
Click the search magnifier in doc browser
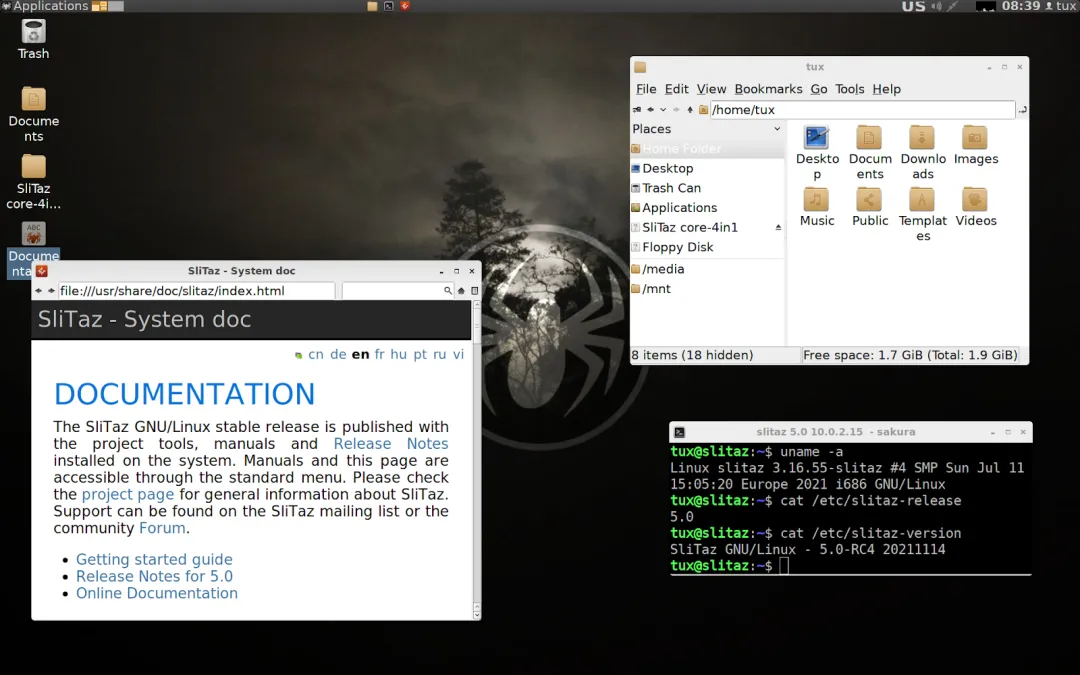point(448,291)
